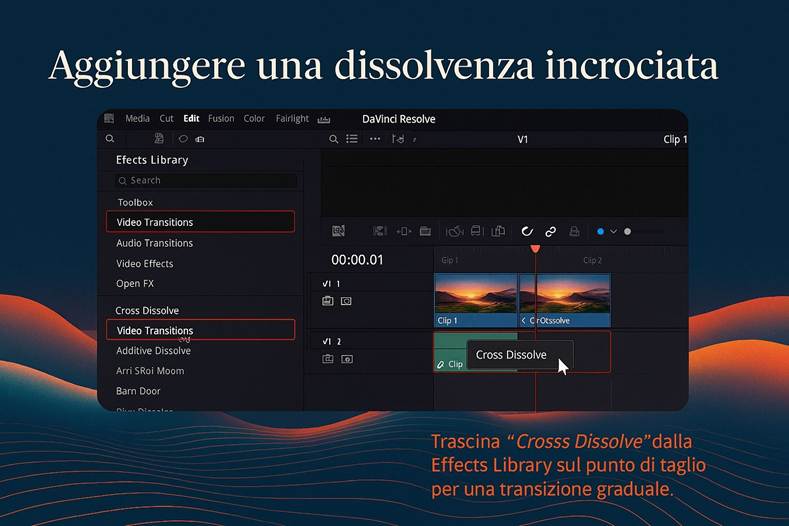The width and height of the screenshot is (789, 526).
Task: Click the red playhead marker on the ruler
Action: [x=535, y=249]
